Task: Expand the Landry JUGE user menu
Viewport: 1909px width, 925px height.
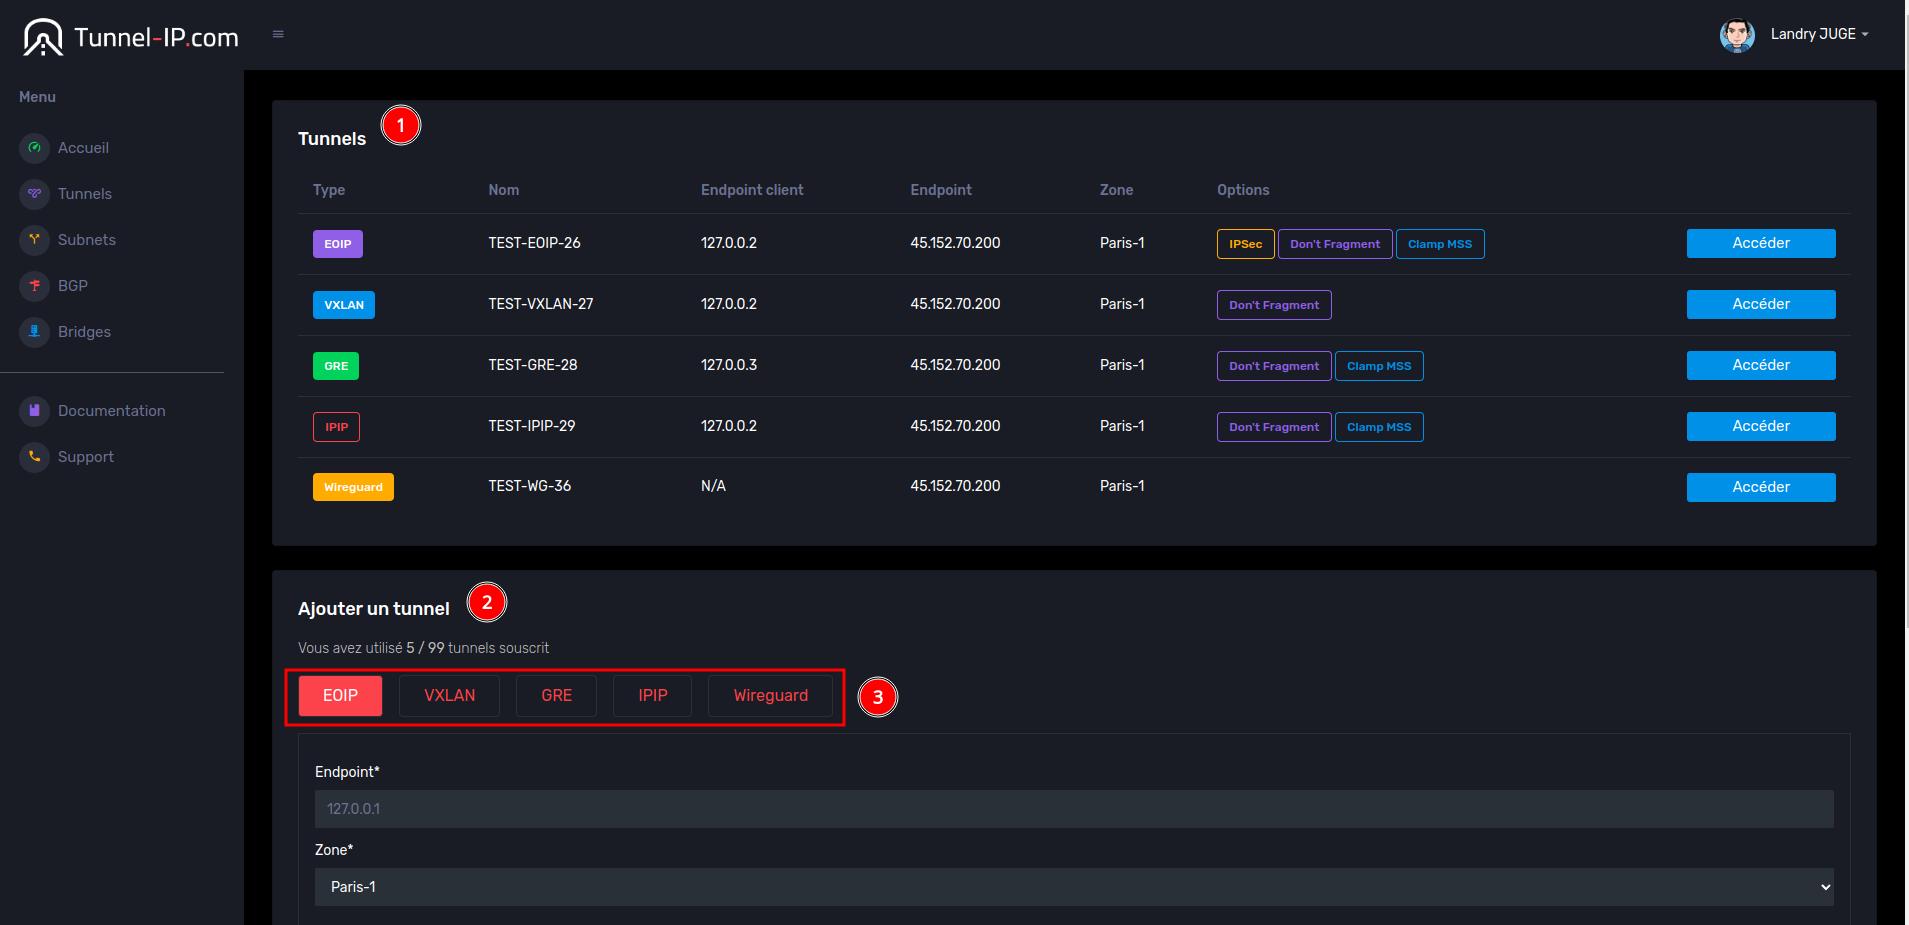Action: tap(1818, 34)
